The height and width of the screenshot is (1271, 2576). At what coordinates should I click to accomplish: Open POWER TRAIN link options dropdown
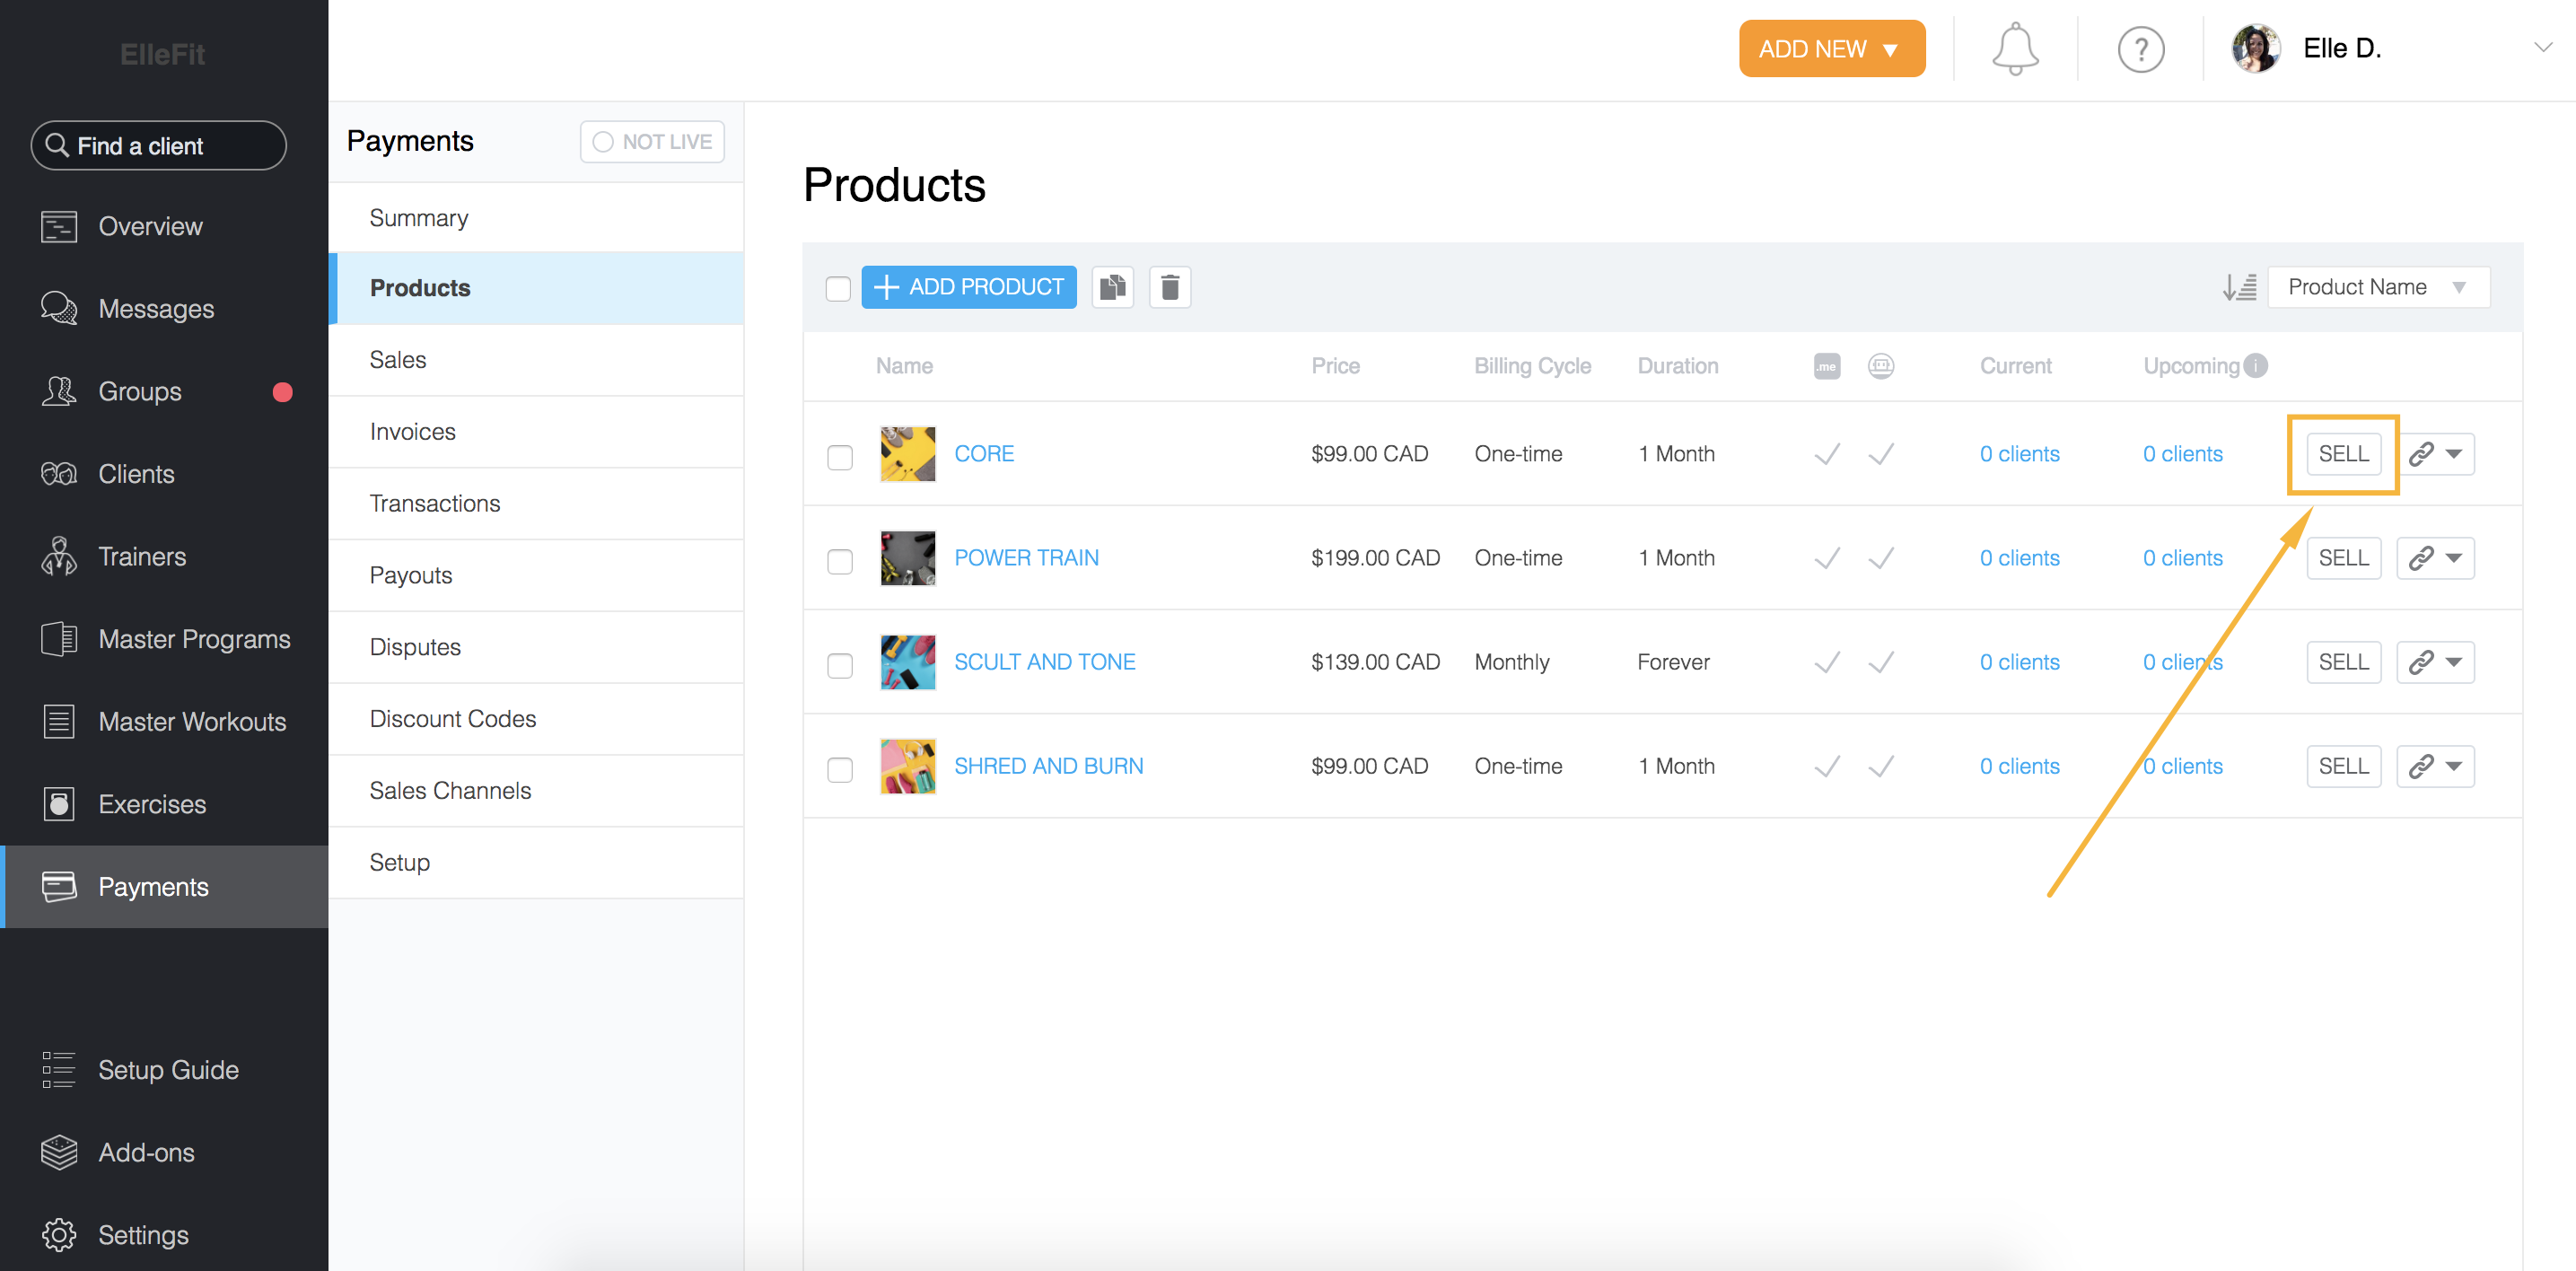(x=2435, y=558)
